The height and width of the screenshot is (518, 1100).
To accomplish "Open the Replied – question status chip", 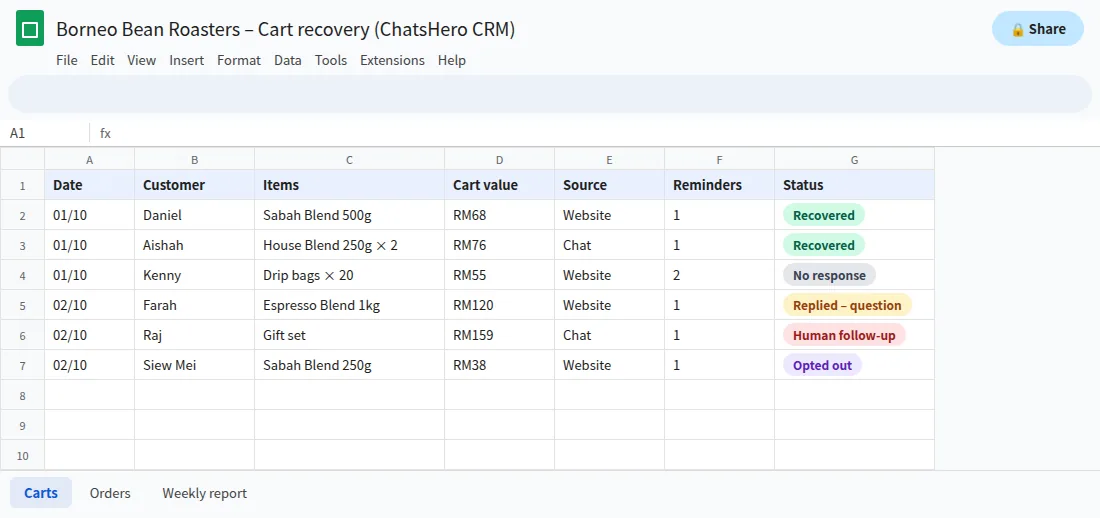I will click(847, 305).
